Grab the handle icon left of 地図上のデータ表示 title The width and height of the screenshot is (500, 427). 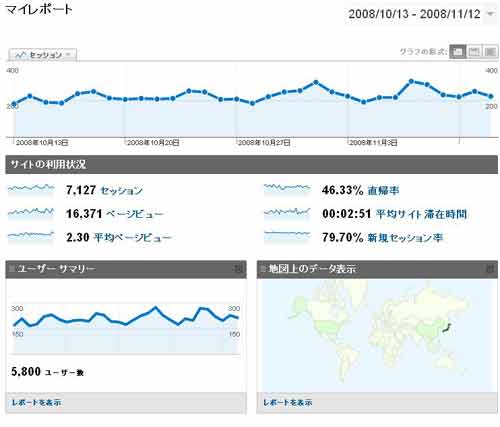coord(263,268)
